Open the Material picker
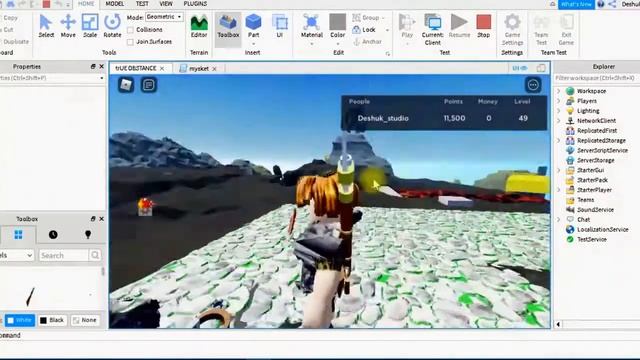The image size is (640, 360). click(x=311, y=26)
